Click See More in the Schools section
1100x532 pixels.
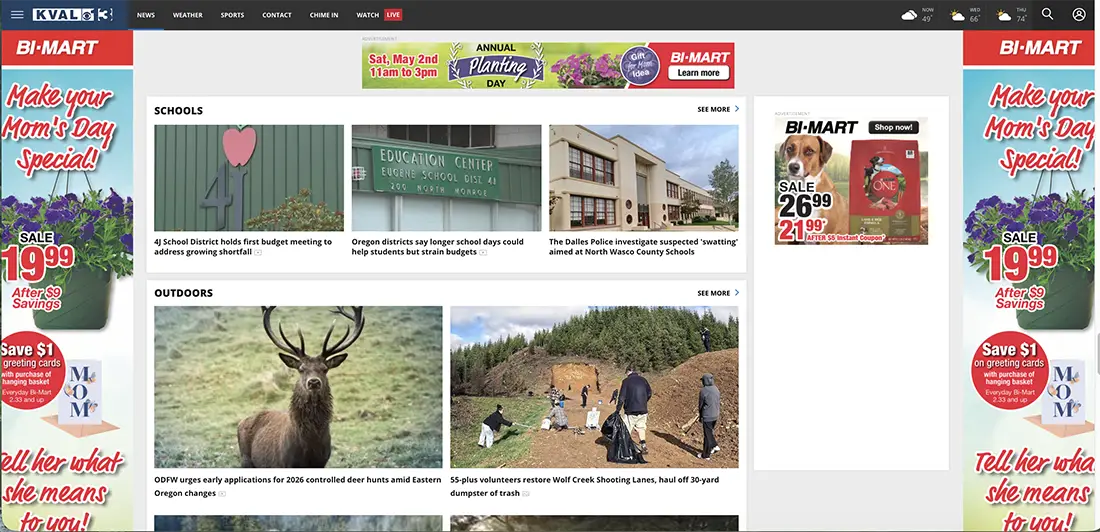(718, 109)
